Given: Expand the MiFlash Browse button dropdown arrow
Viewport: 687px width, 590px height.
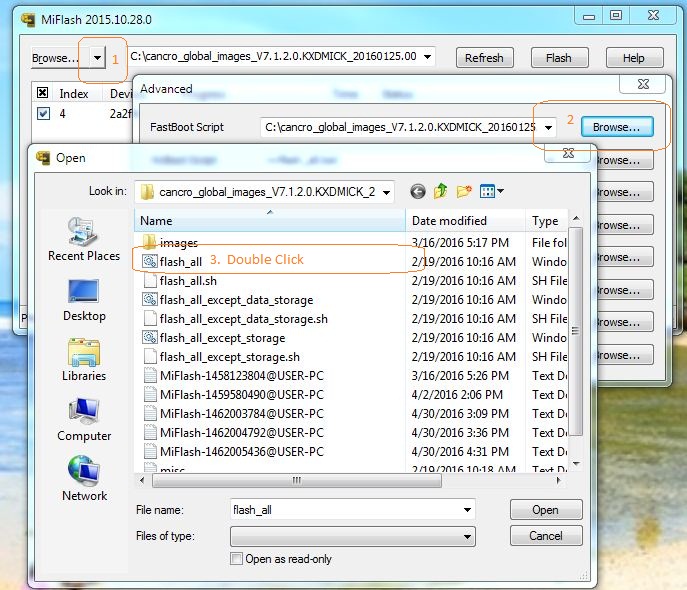Looking at the screenshot, I should point(97,57).
